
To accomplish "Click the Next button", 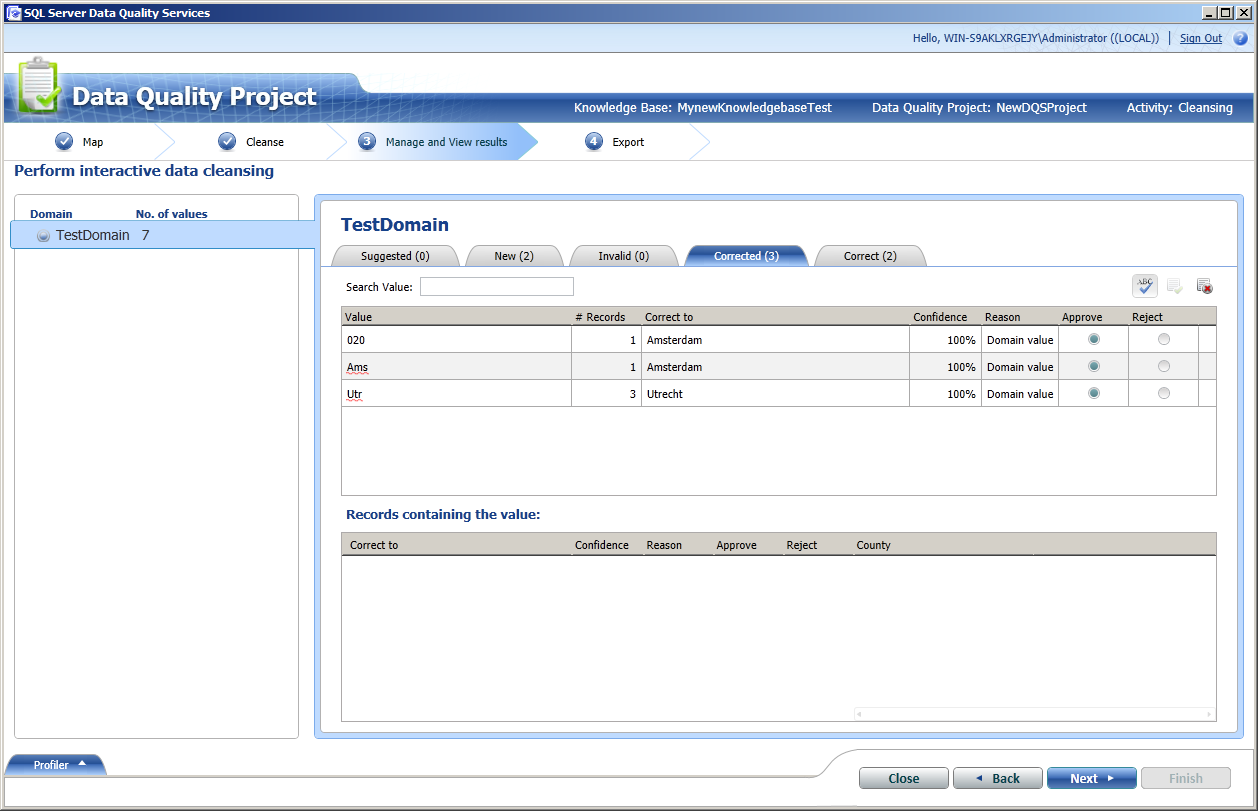I will (x=1091, y=778).
